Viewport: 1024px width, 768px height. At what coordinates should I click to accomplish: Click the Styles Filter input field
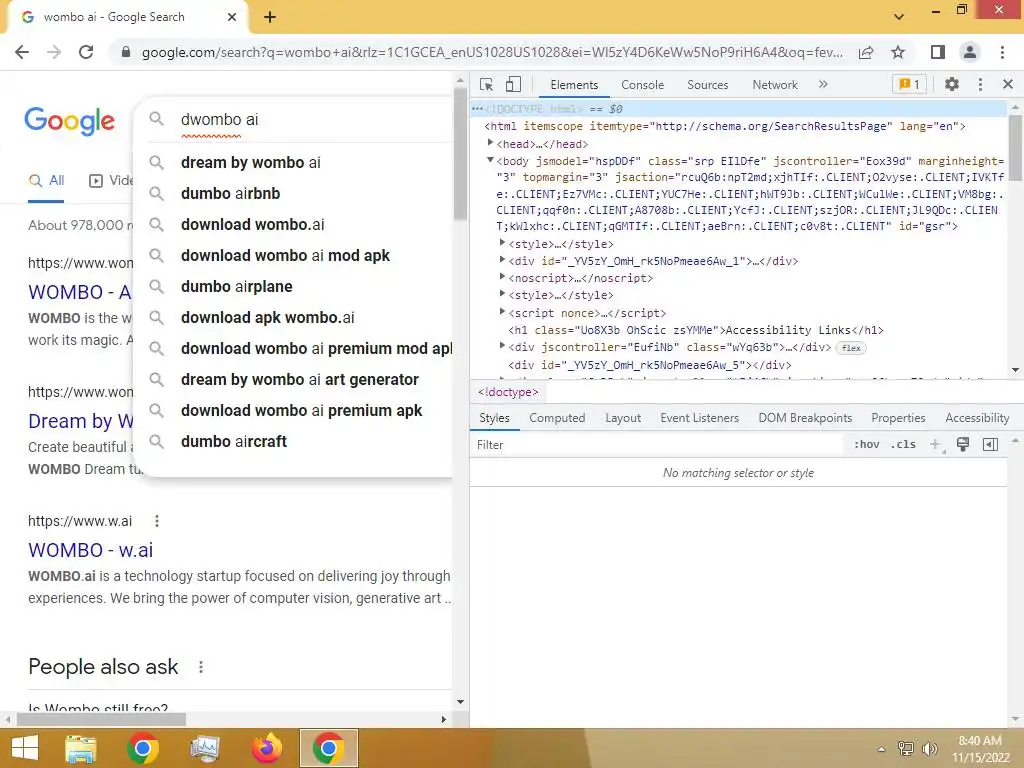(x=656, y=445)
